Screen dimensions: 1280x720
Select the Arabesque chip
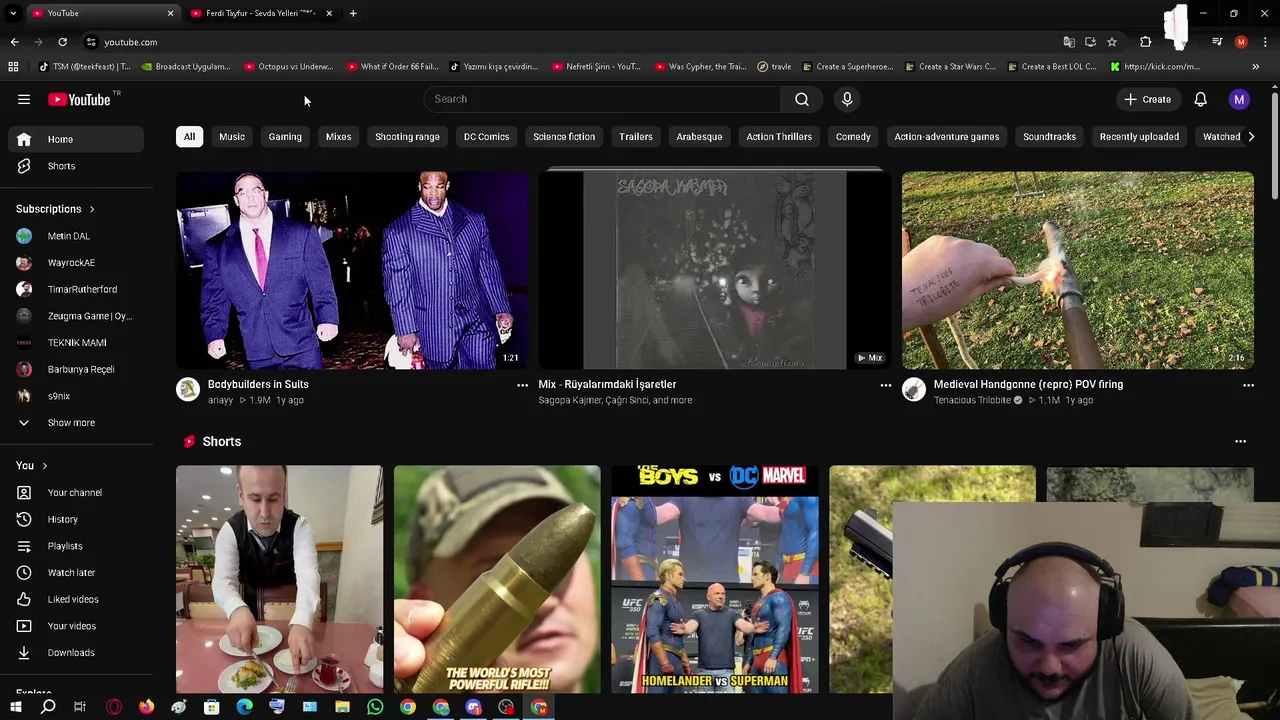699,137
